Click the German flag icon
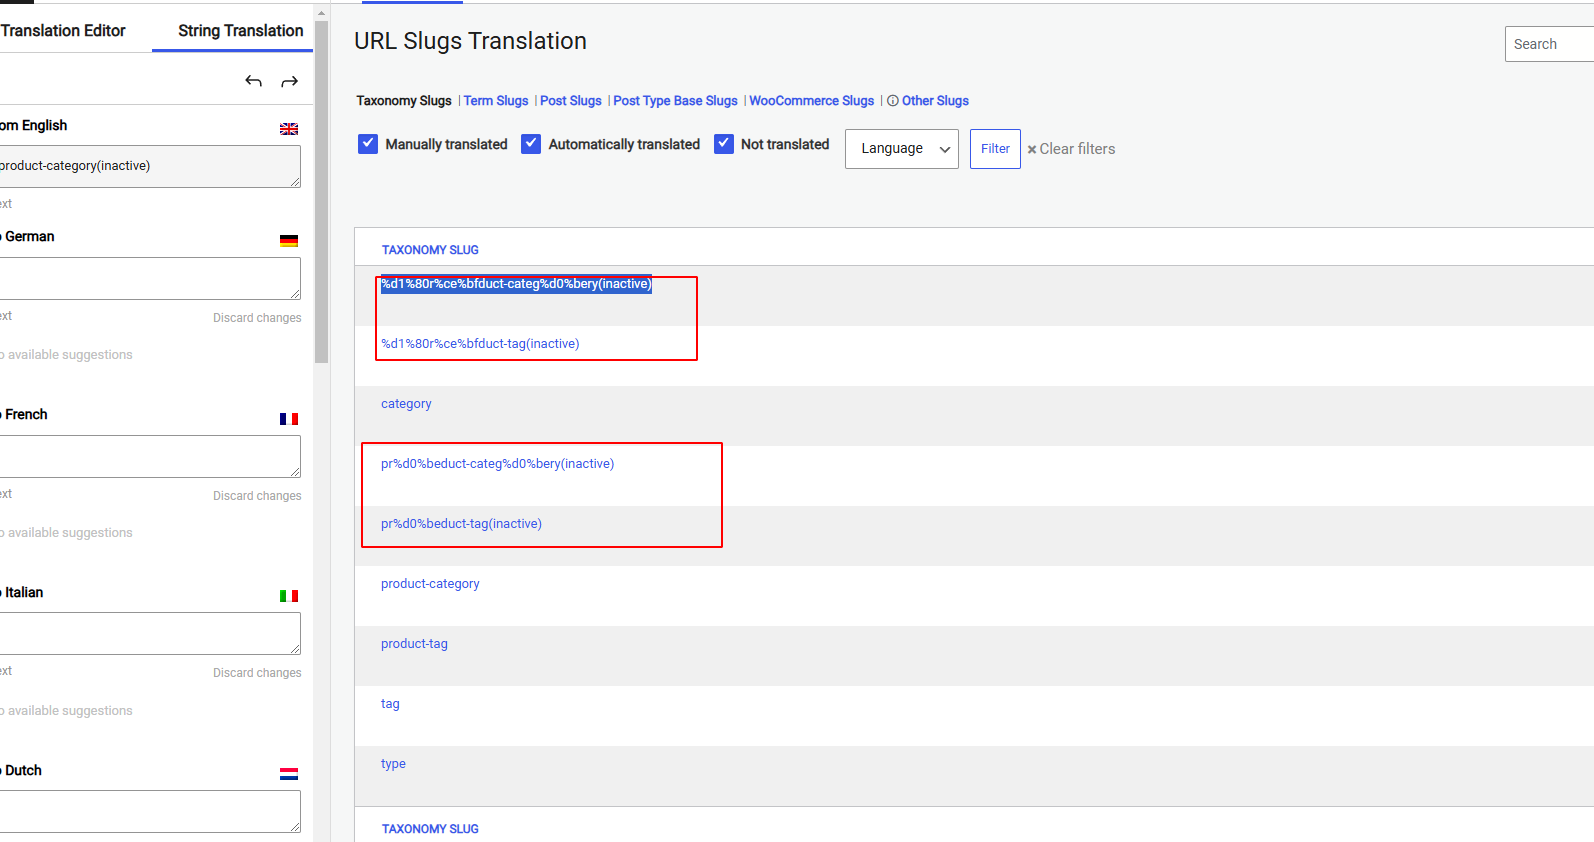This screenshot has height=842, width=1594. pos(289,241)
